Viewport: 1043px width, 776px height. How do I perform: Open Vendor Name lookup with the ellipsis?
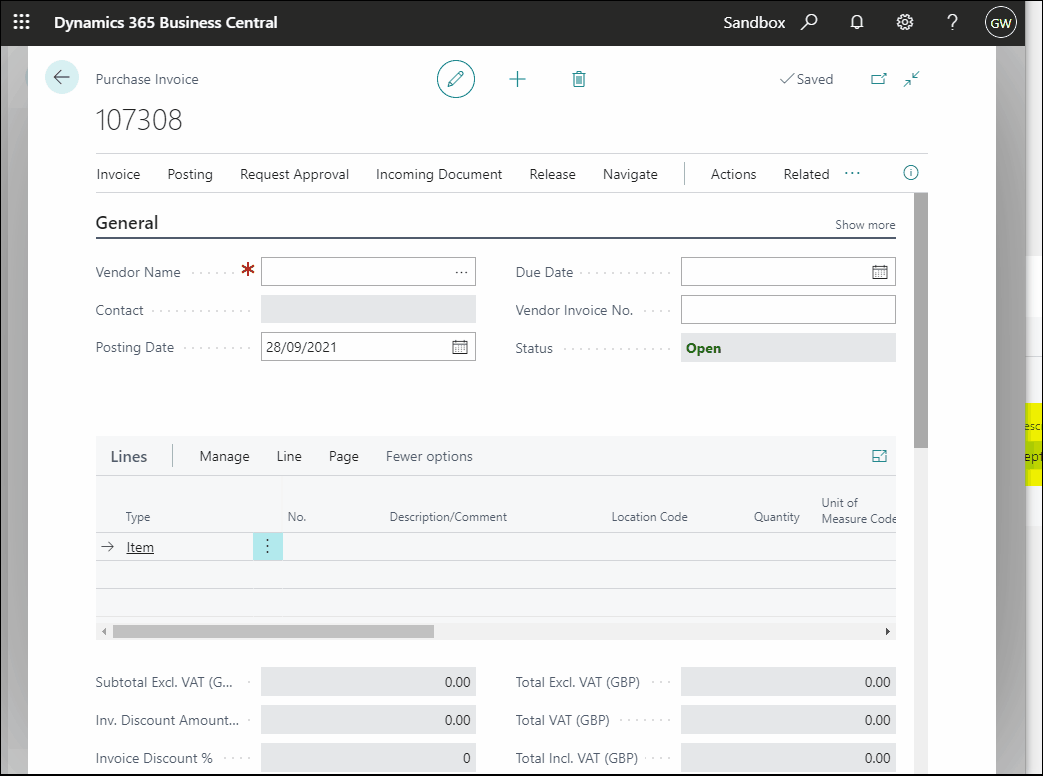click(x=461, y=271)
